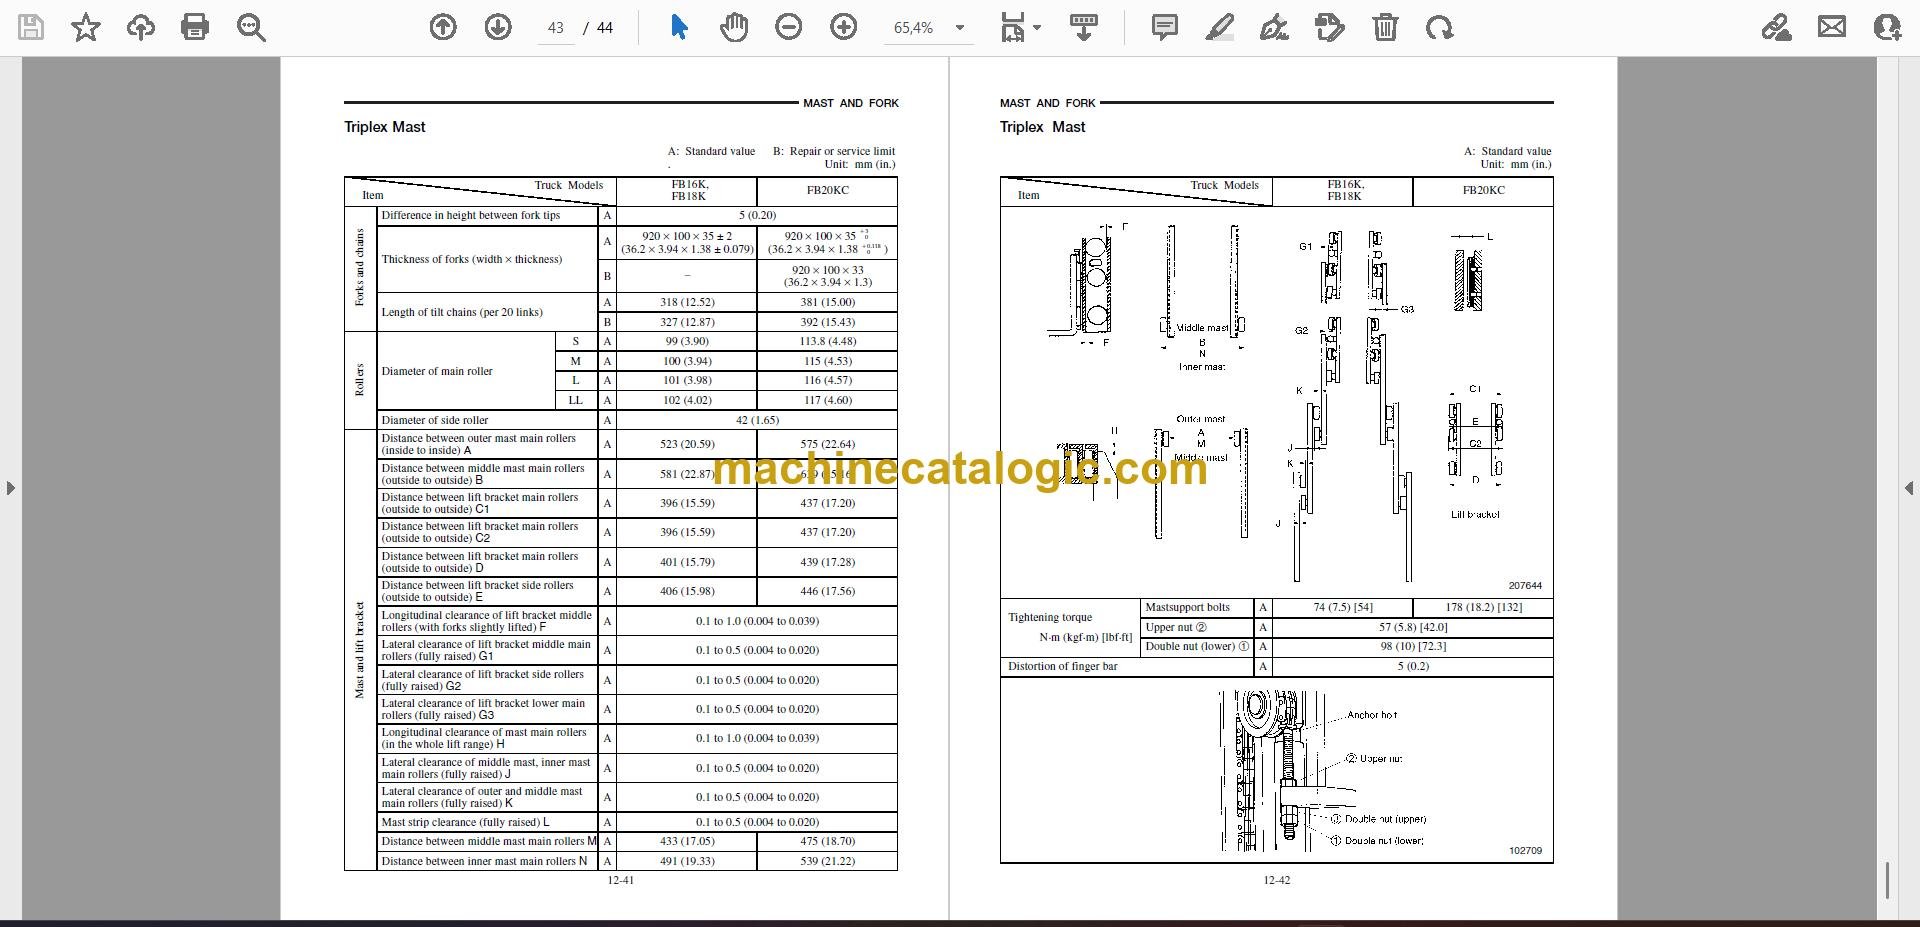Click the page number field showing 43
Screen dimensions: 1920x927
tap(556, 28)
